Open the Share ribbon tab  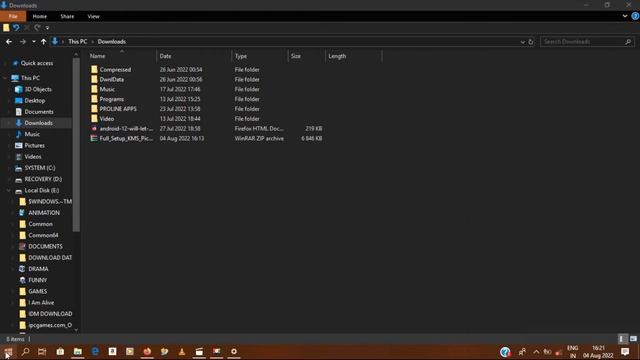67,16
